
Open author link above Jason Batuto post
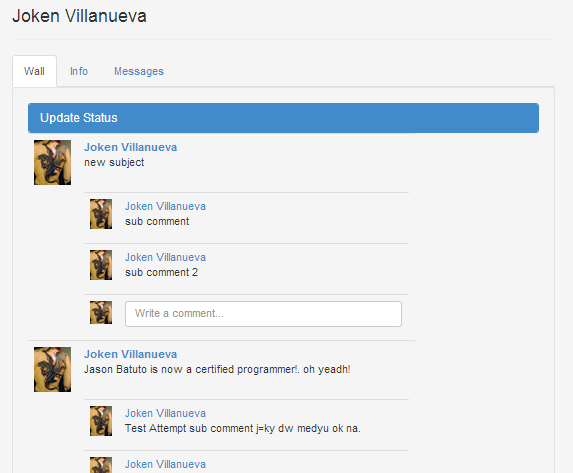pos(130,354)
